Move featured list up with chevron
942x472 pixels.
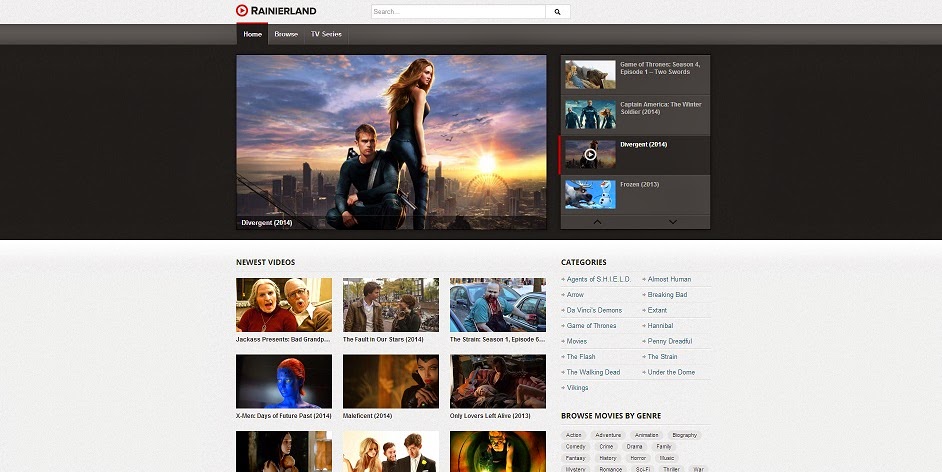[597, 222]
